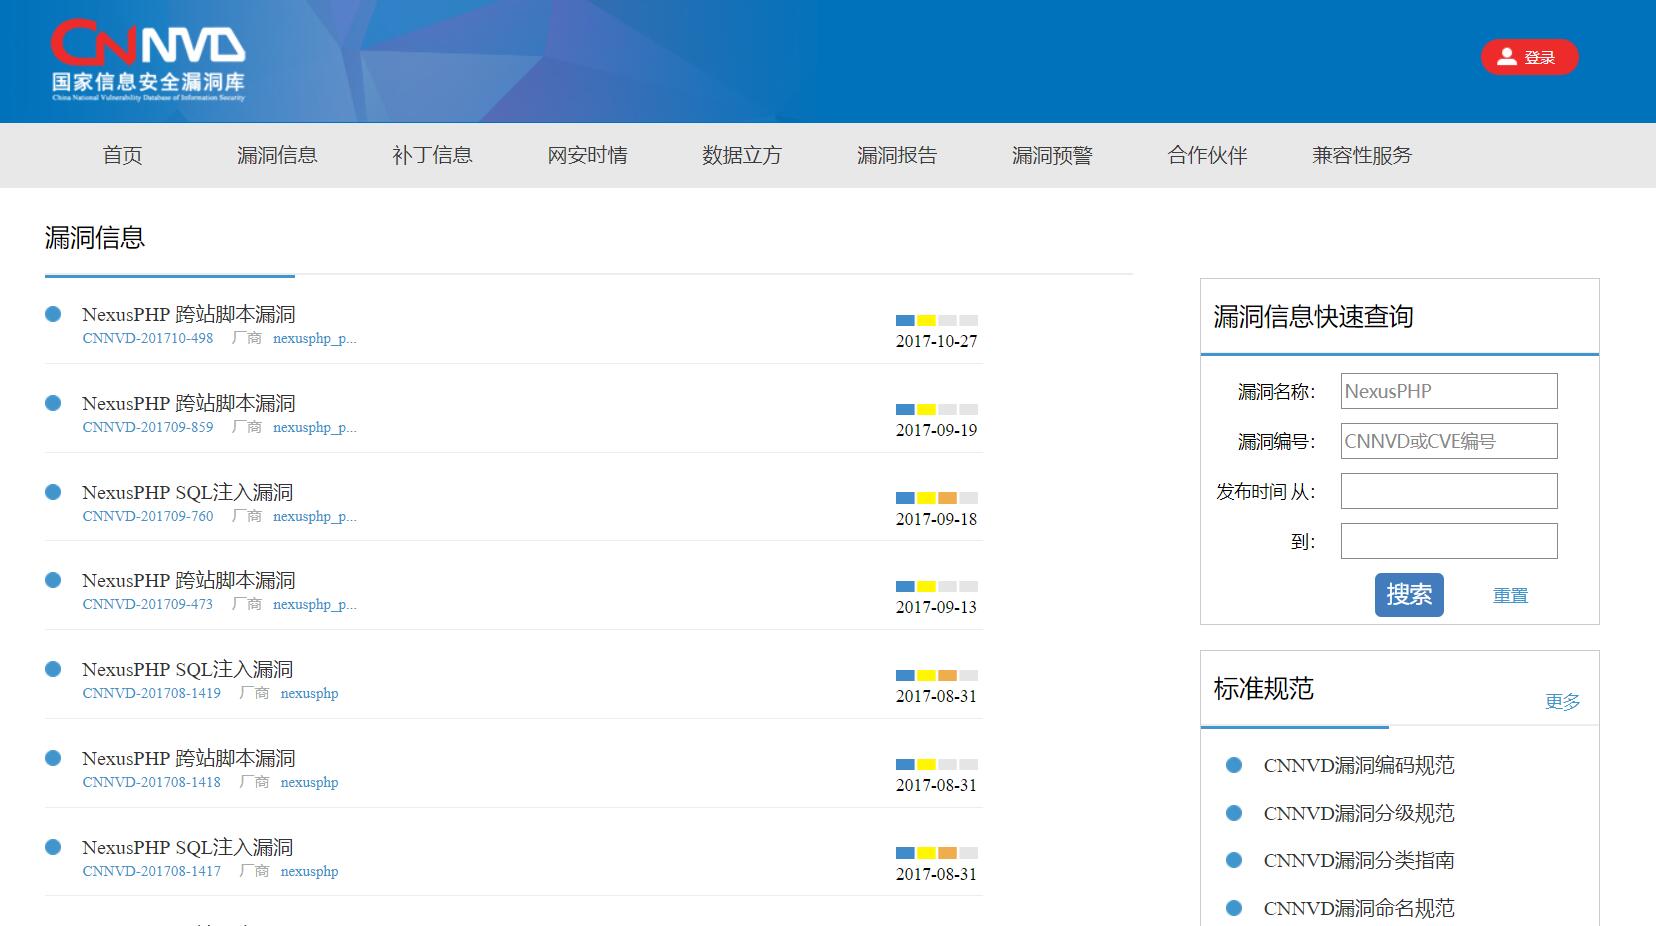Click bullet icon beside CNNVD-201710-498 entry
This screenshot has height=926, width=1656.
(54, 314)
